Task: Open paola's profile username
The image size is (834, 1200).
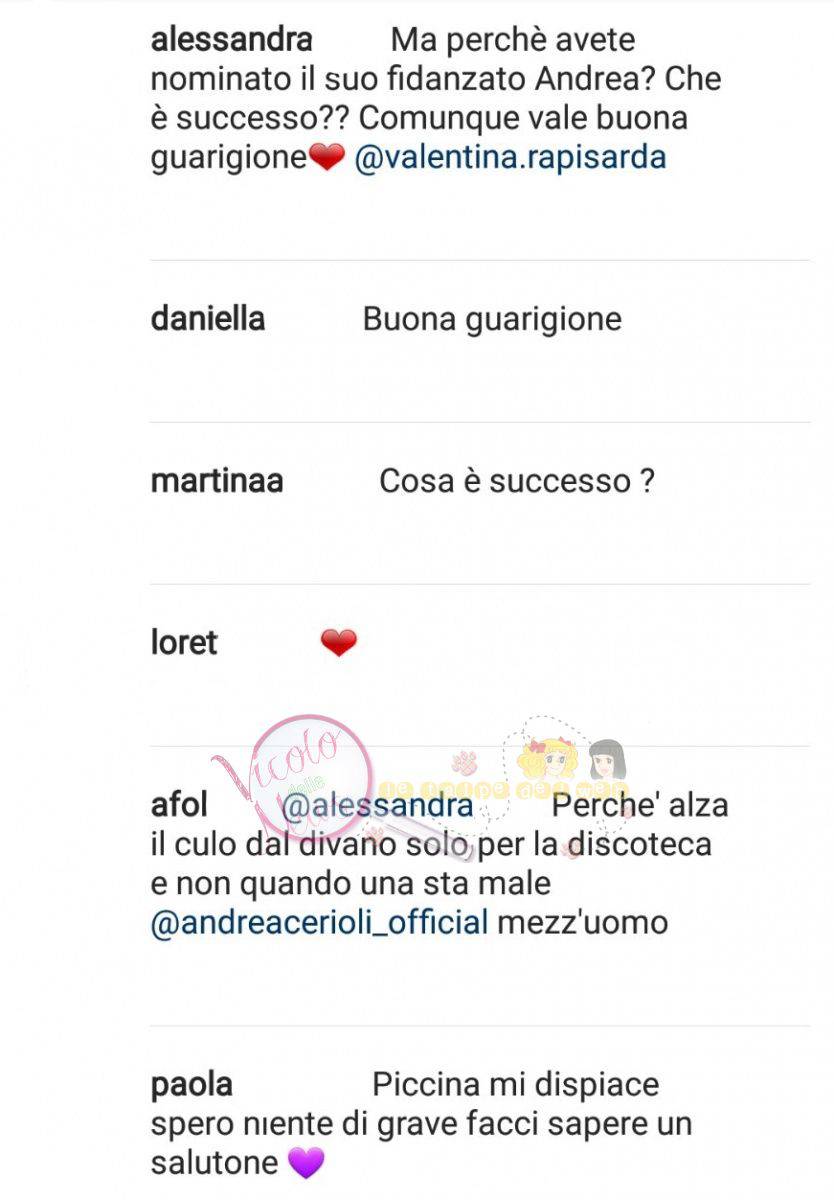Action: [192, 1085]
